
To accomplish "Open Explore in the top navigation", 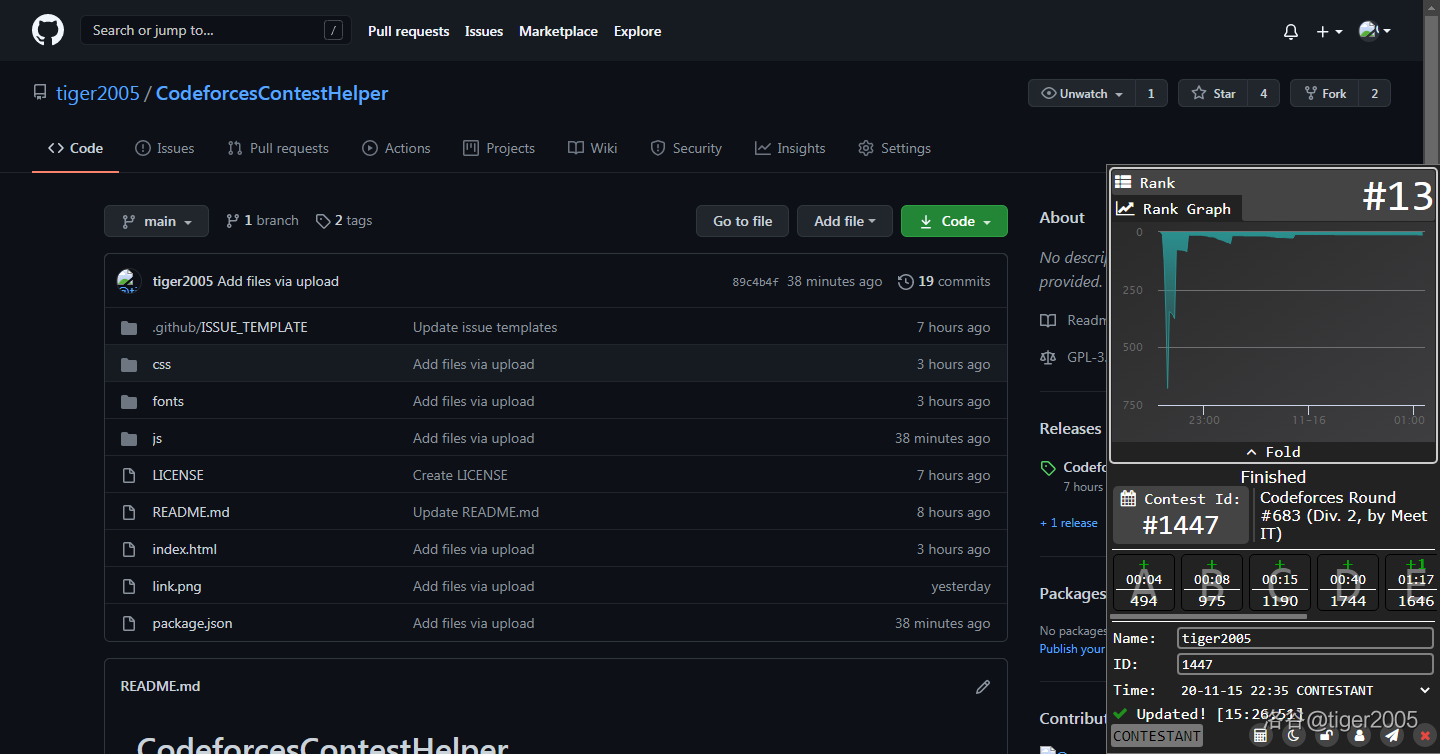I will (637, 31).
